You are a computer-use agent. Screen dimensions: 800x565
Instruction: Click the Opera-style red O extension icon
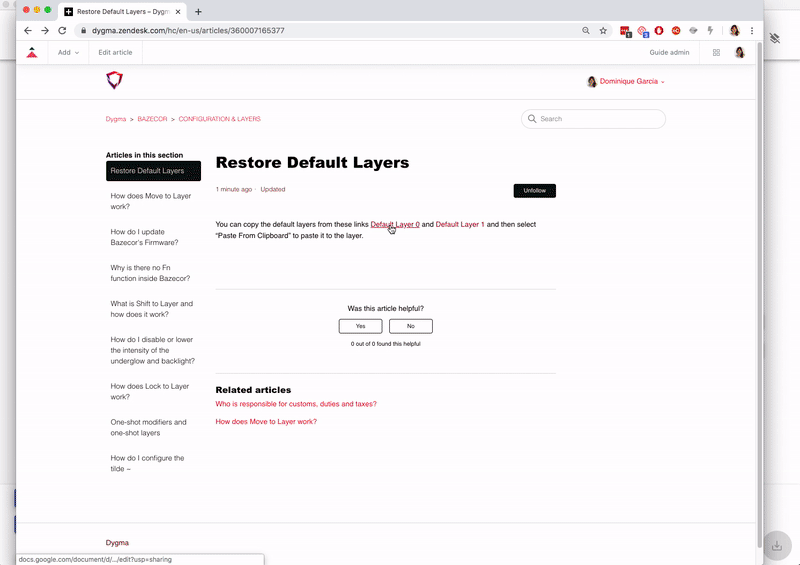659,31
